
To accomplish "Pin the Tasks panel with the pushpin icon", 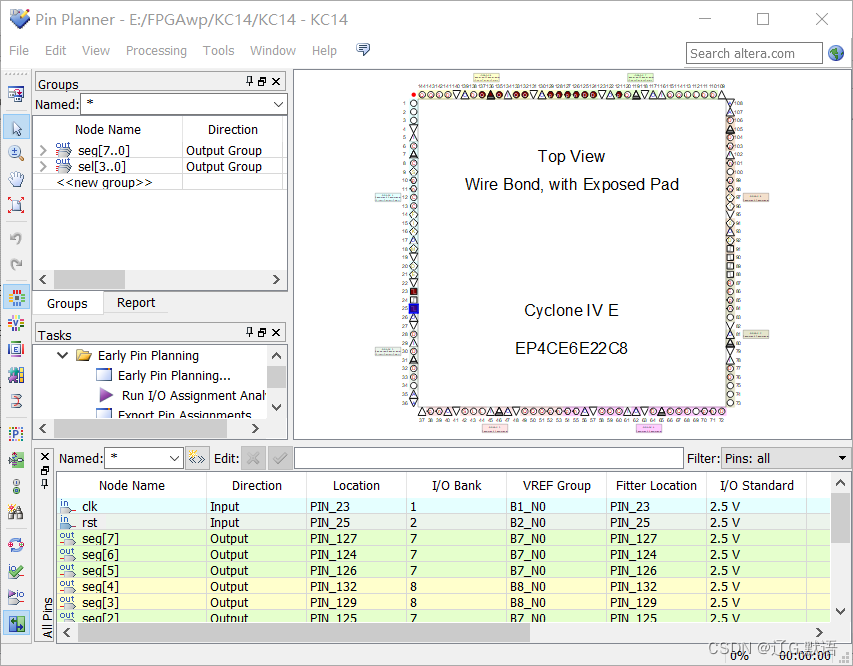I will click(x=249, y=332).
